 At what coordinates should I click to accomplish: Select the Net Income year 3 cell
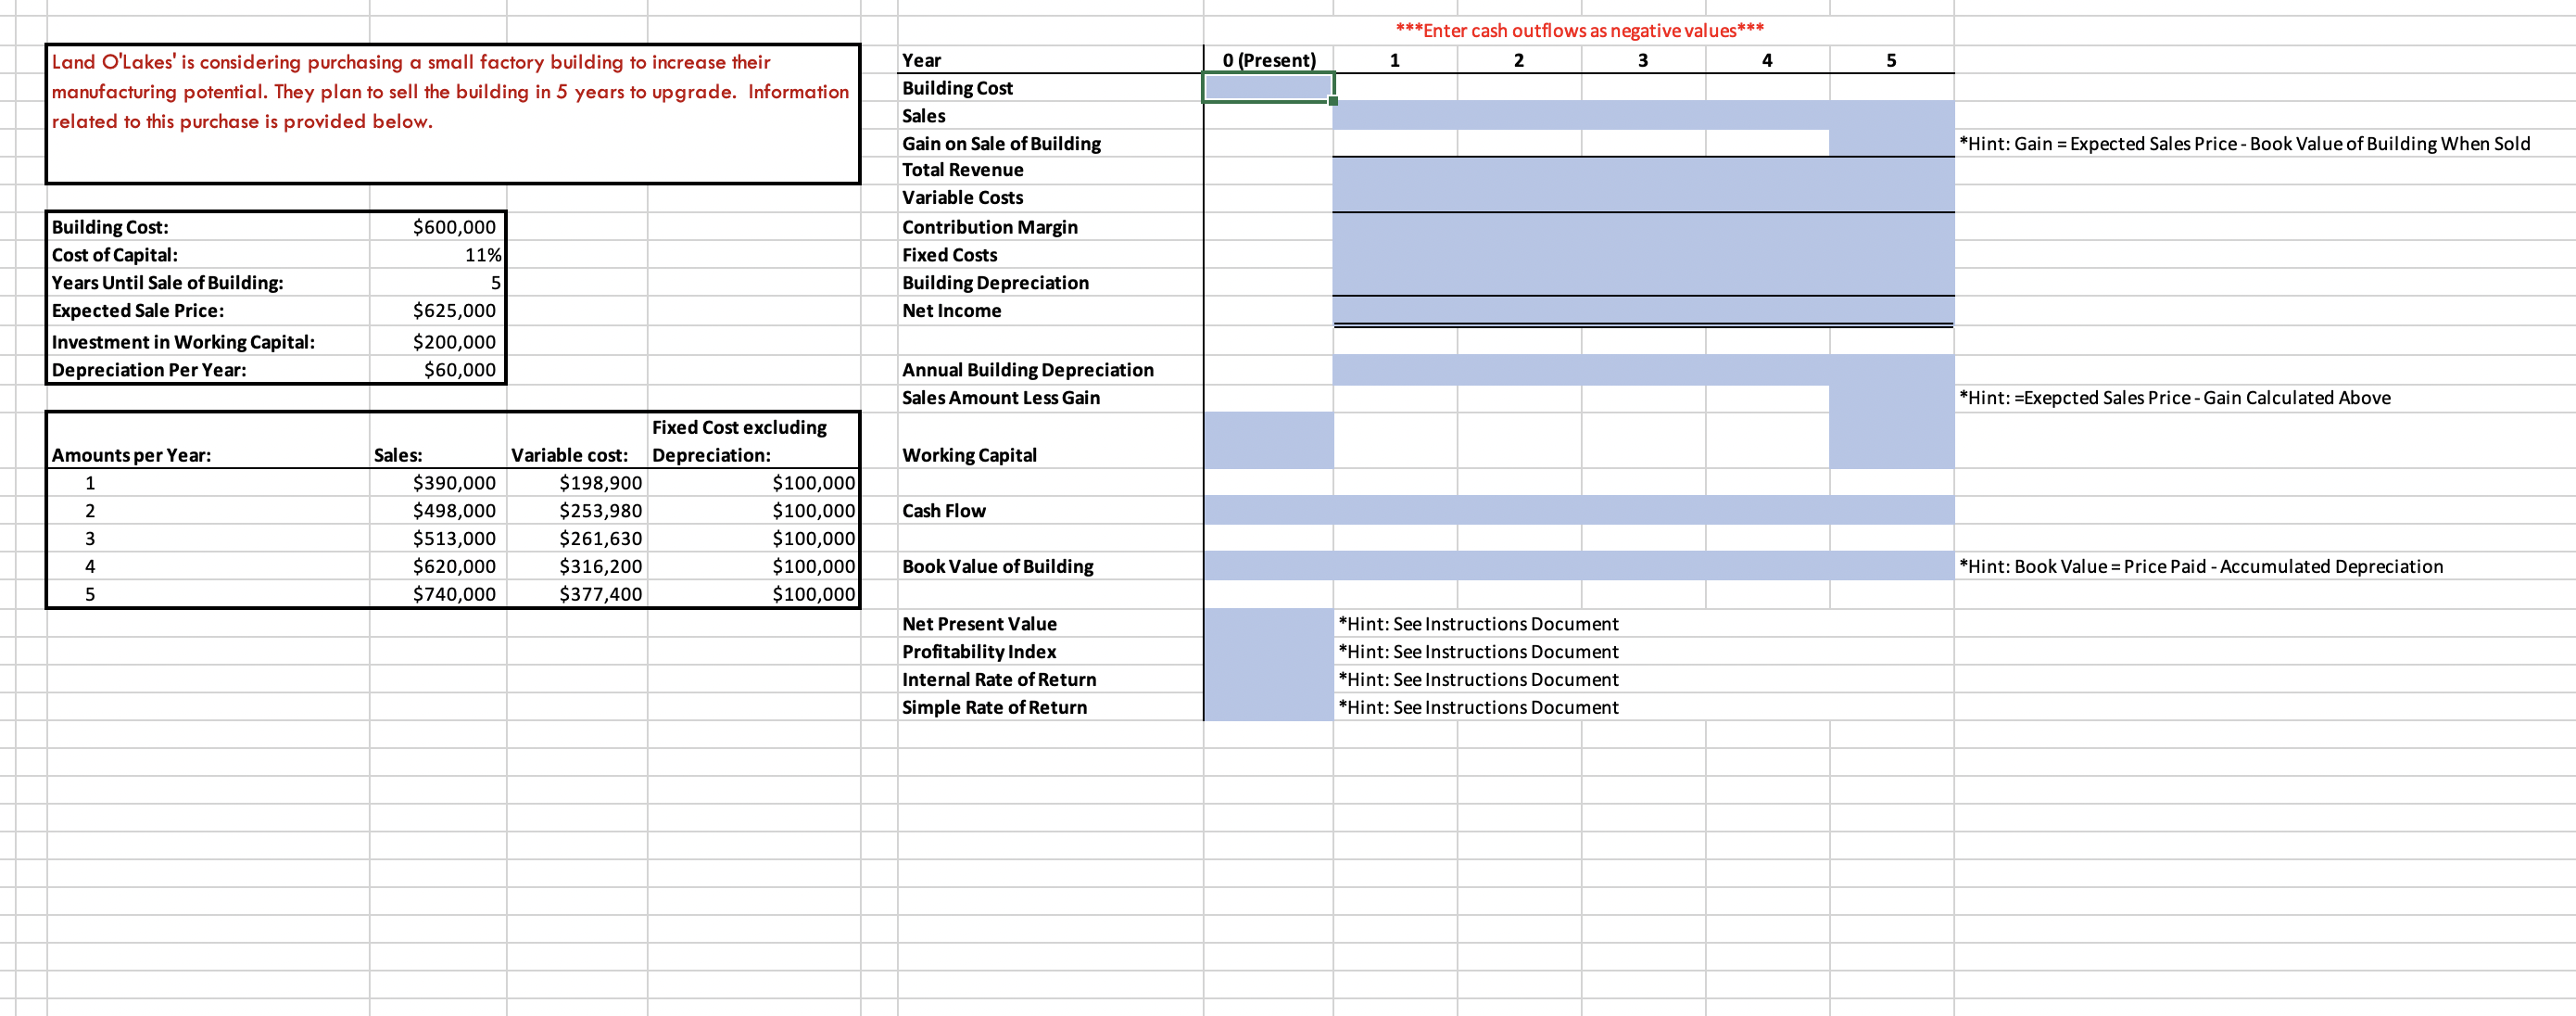pyautogui.click(x=1643, y=310)
